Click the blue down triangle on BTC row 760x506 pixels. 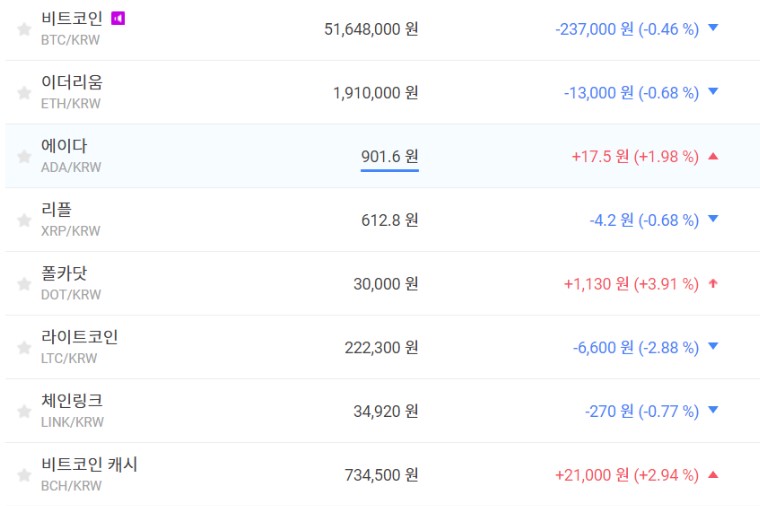pos(713,29)
